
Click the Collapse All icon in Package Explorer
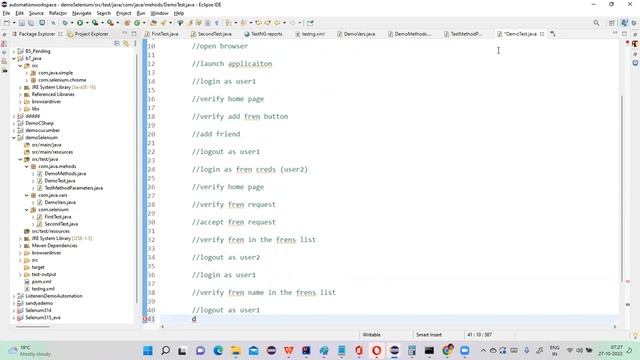click(x=117, y=43)
